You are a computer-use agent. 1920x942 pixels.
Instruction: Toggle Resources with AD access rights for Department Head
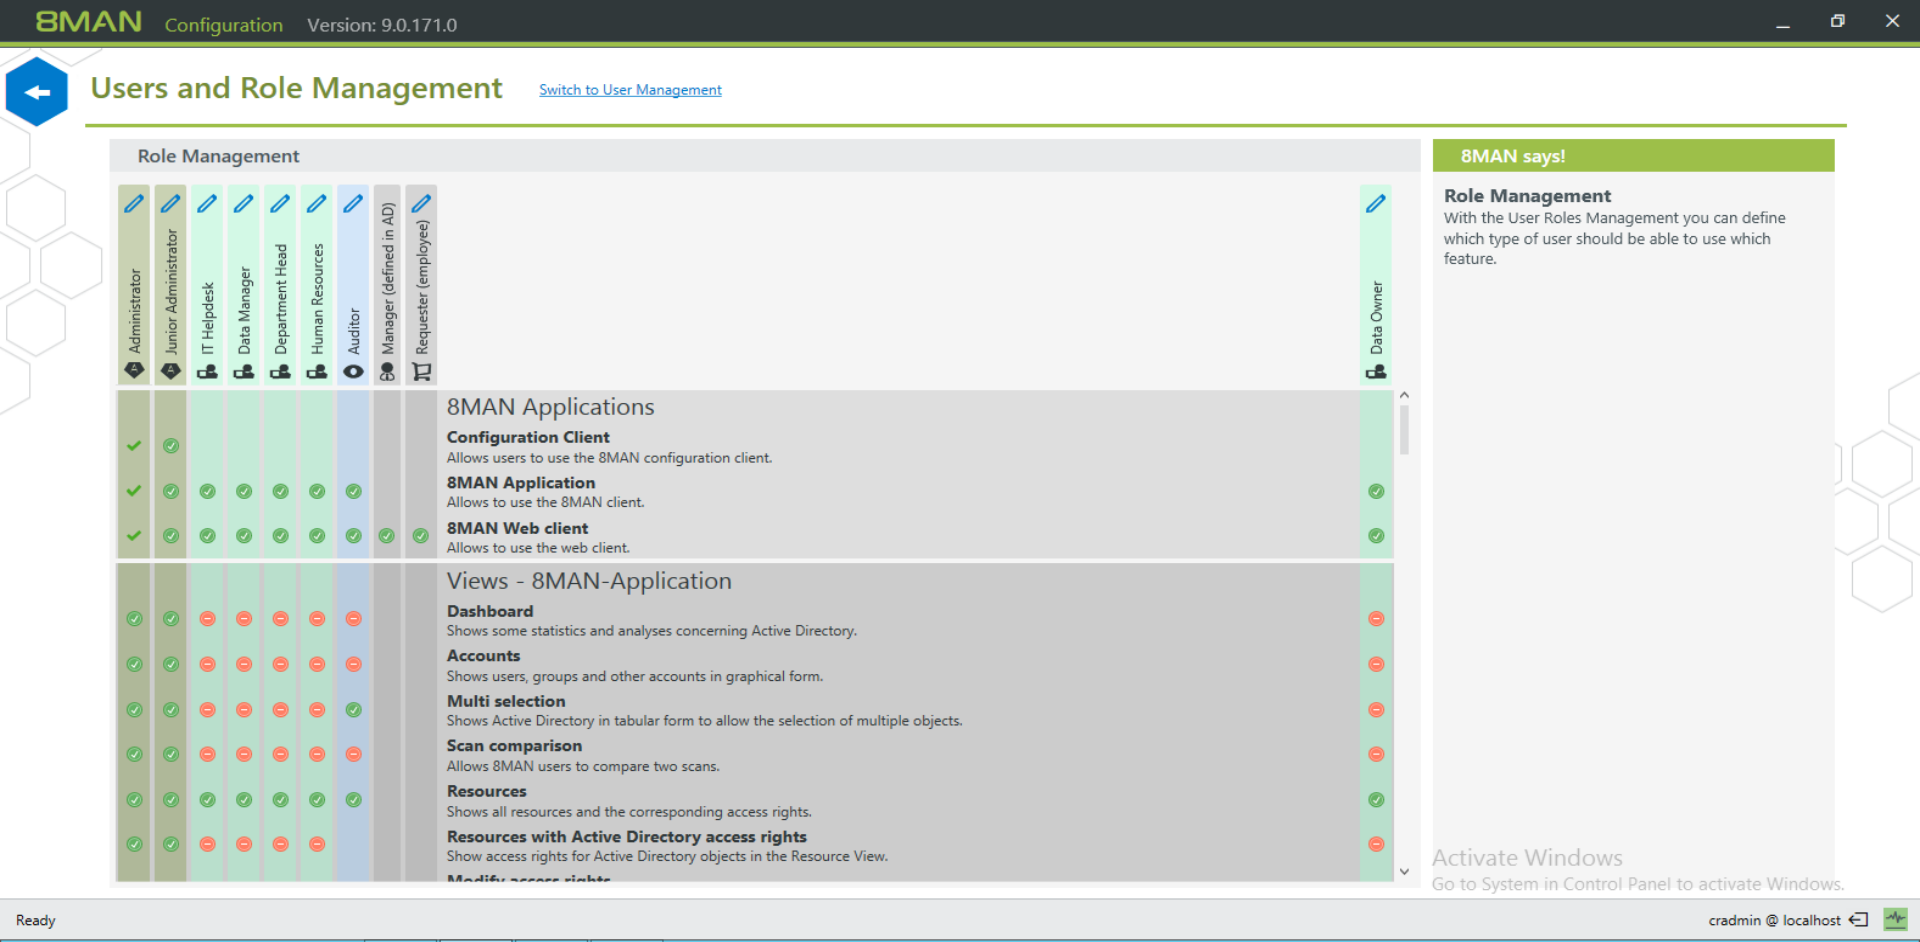280,844
